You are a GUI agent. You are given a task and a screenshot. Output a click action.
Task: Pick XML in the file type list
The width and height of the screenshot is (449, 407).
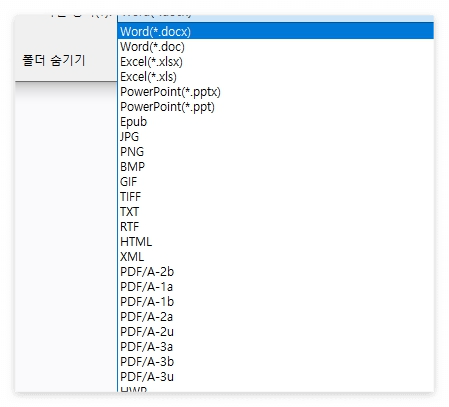(x=276, y=257)
